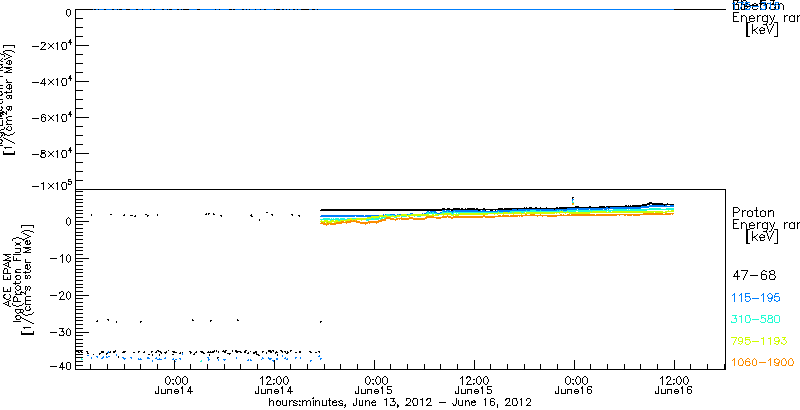Click the orange 1060-1900 energy range label
Image resolution: width=800 pixels, height=410 pixels.
[x=763, y=362]
